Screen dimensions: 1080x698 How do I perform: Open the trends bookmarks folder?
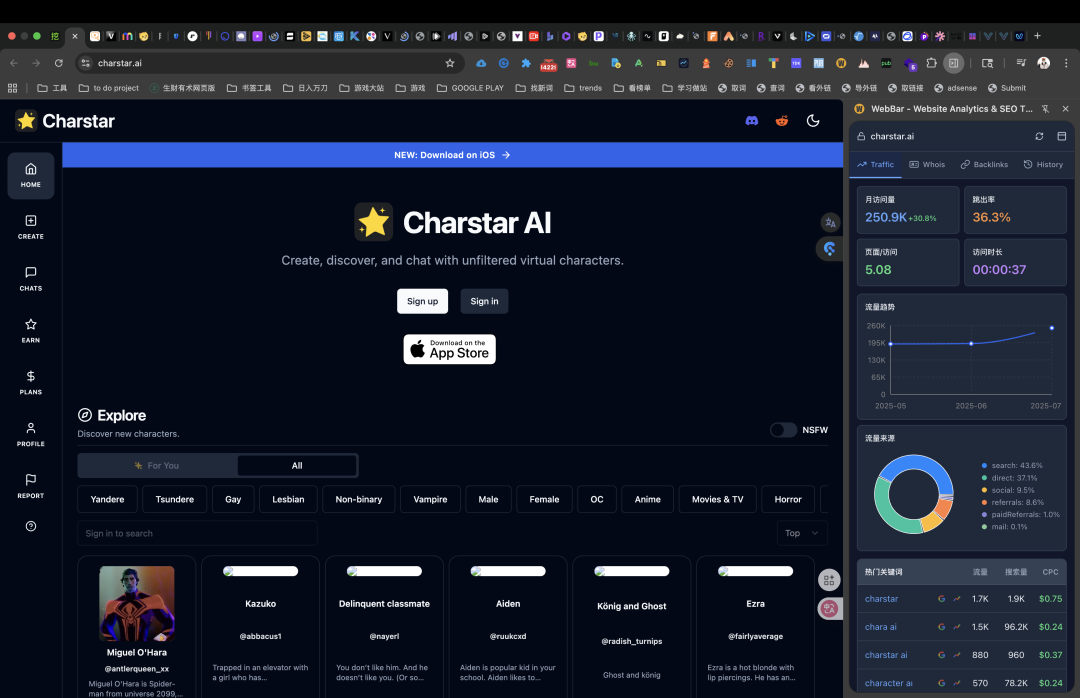pos(583,88)
